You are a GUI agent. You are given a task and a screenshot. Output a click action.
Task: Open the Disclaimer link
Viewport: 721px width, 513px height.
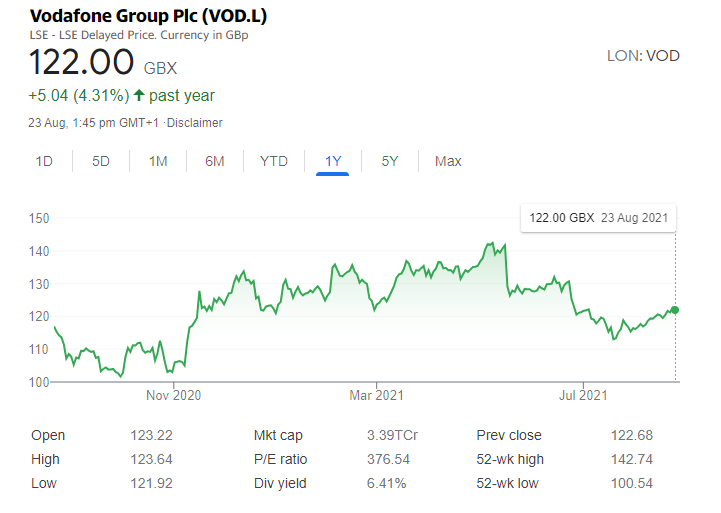tap(195, 123)
